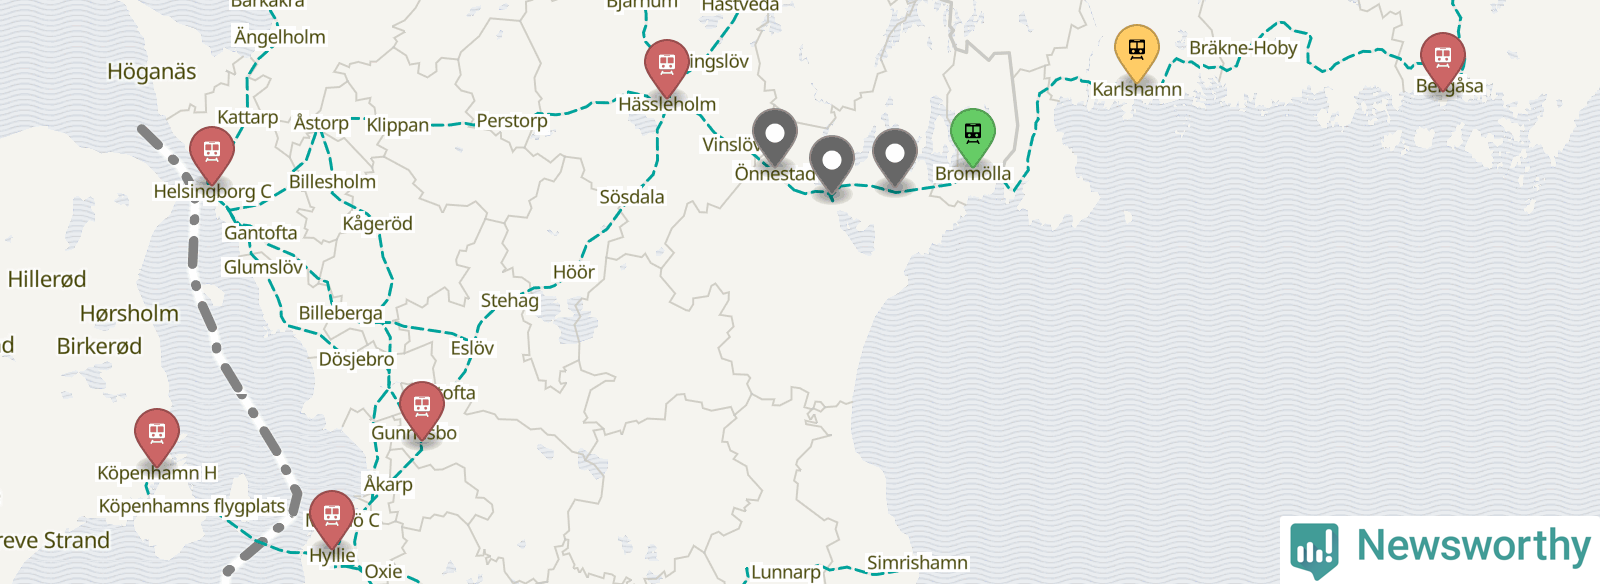Click the Ängelholm town label

click(280, 37)
